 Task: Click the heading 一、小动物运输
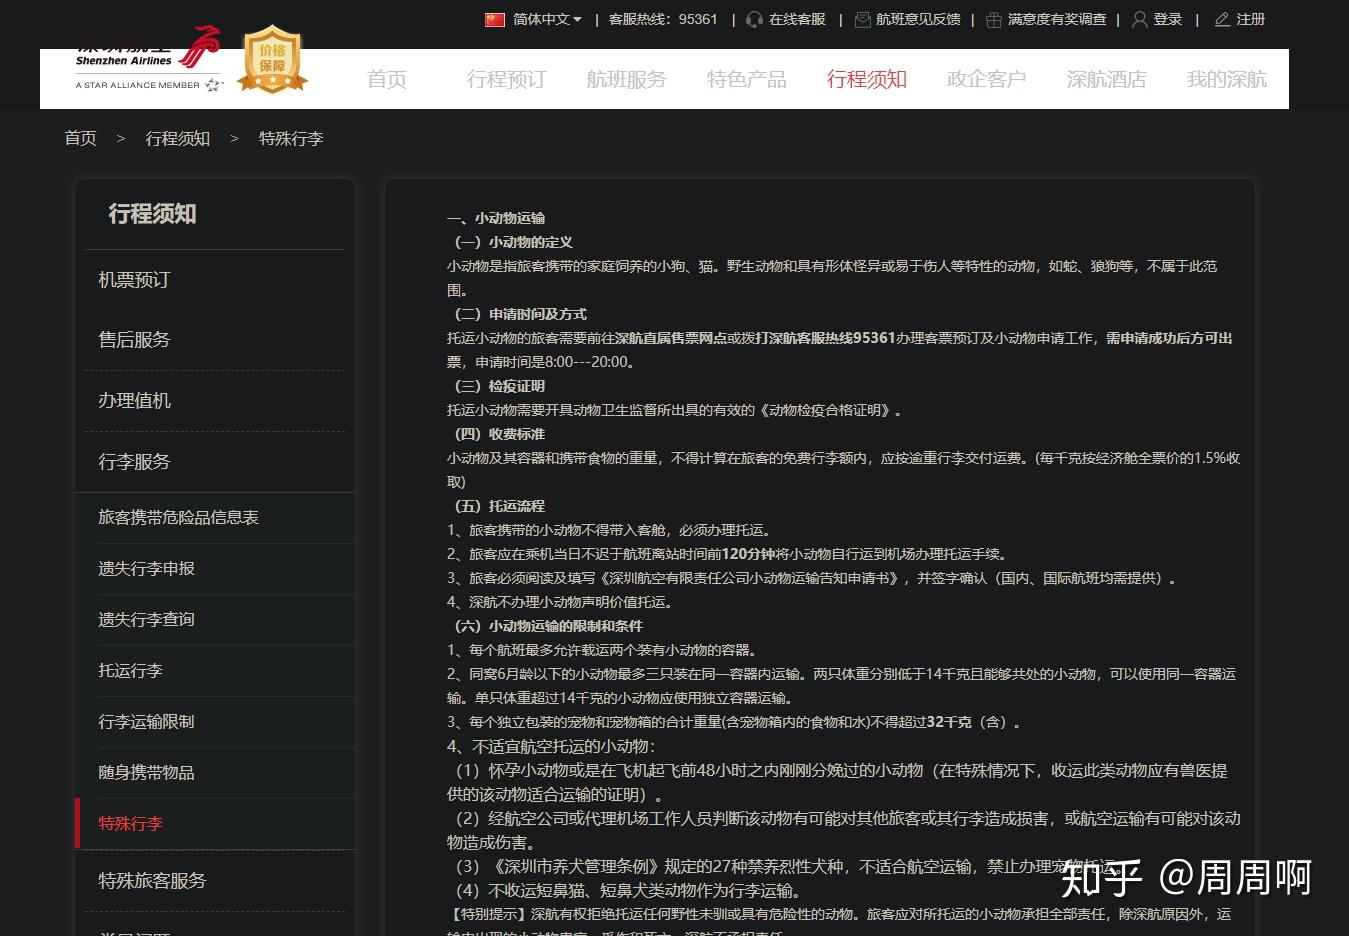(x=496, y=218)
